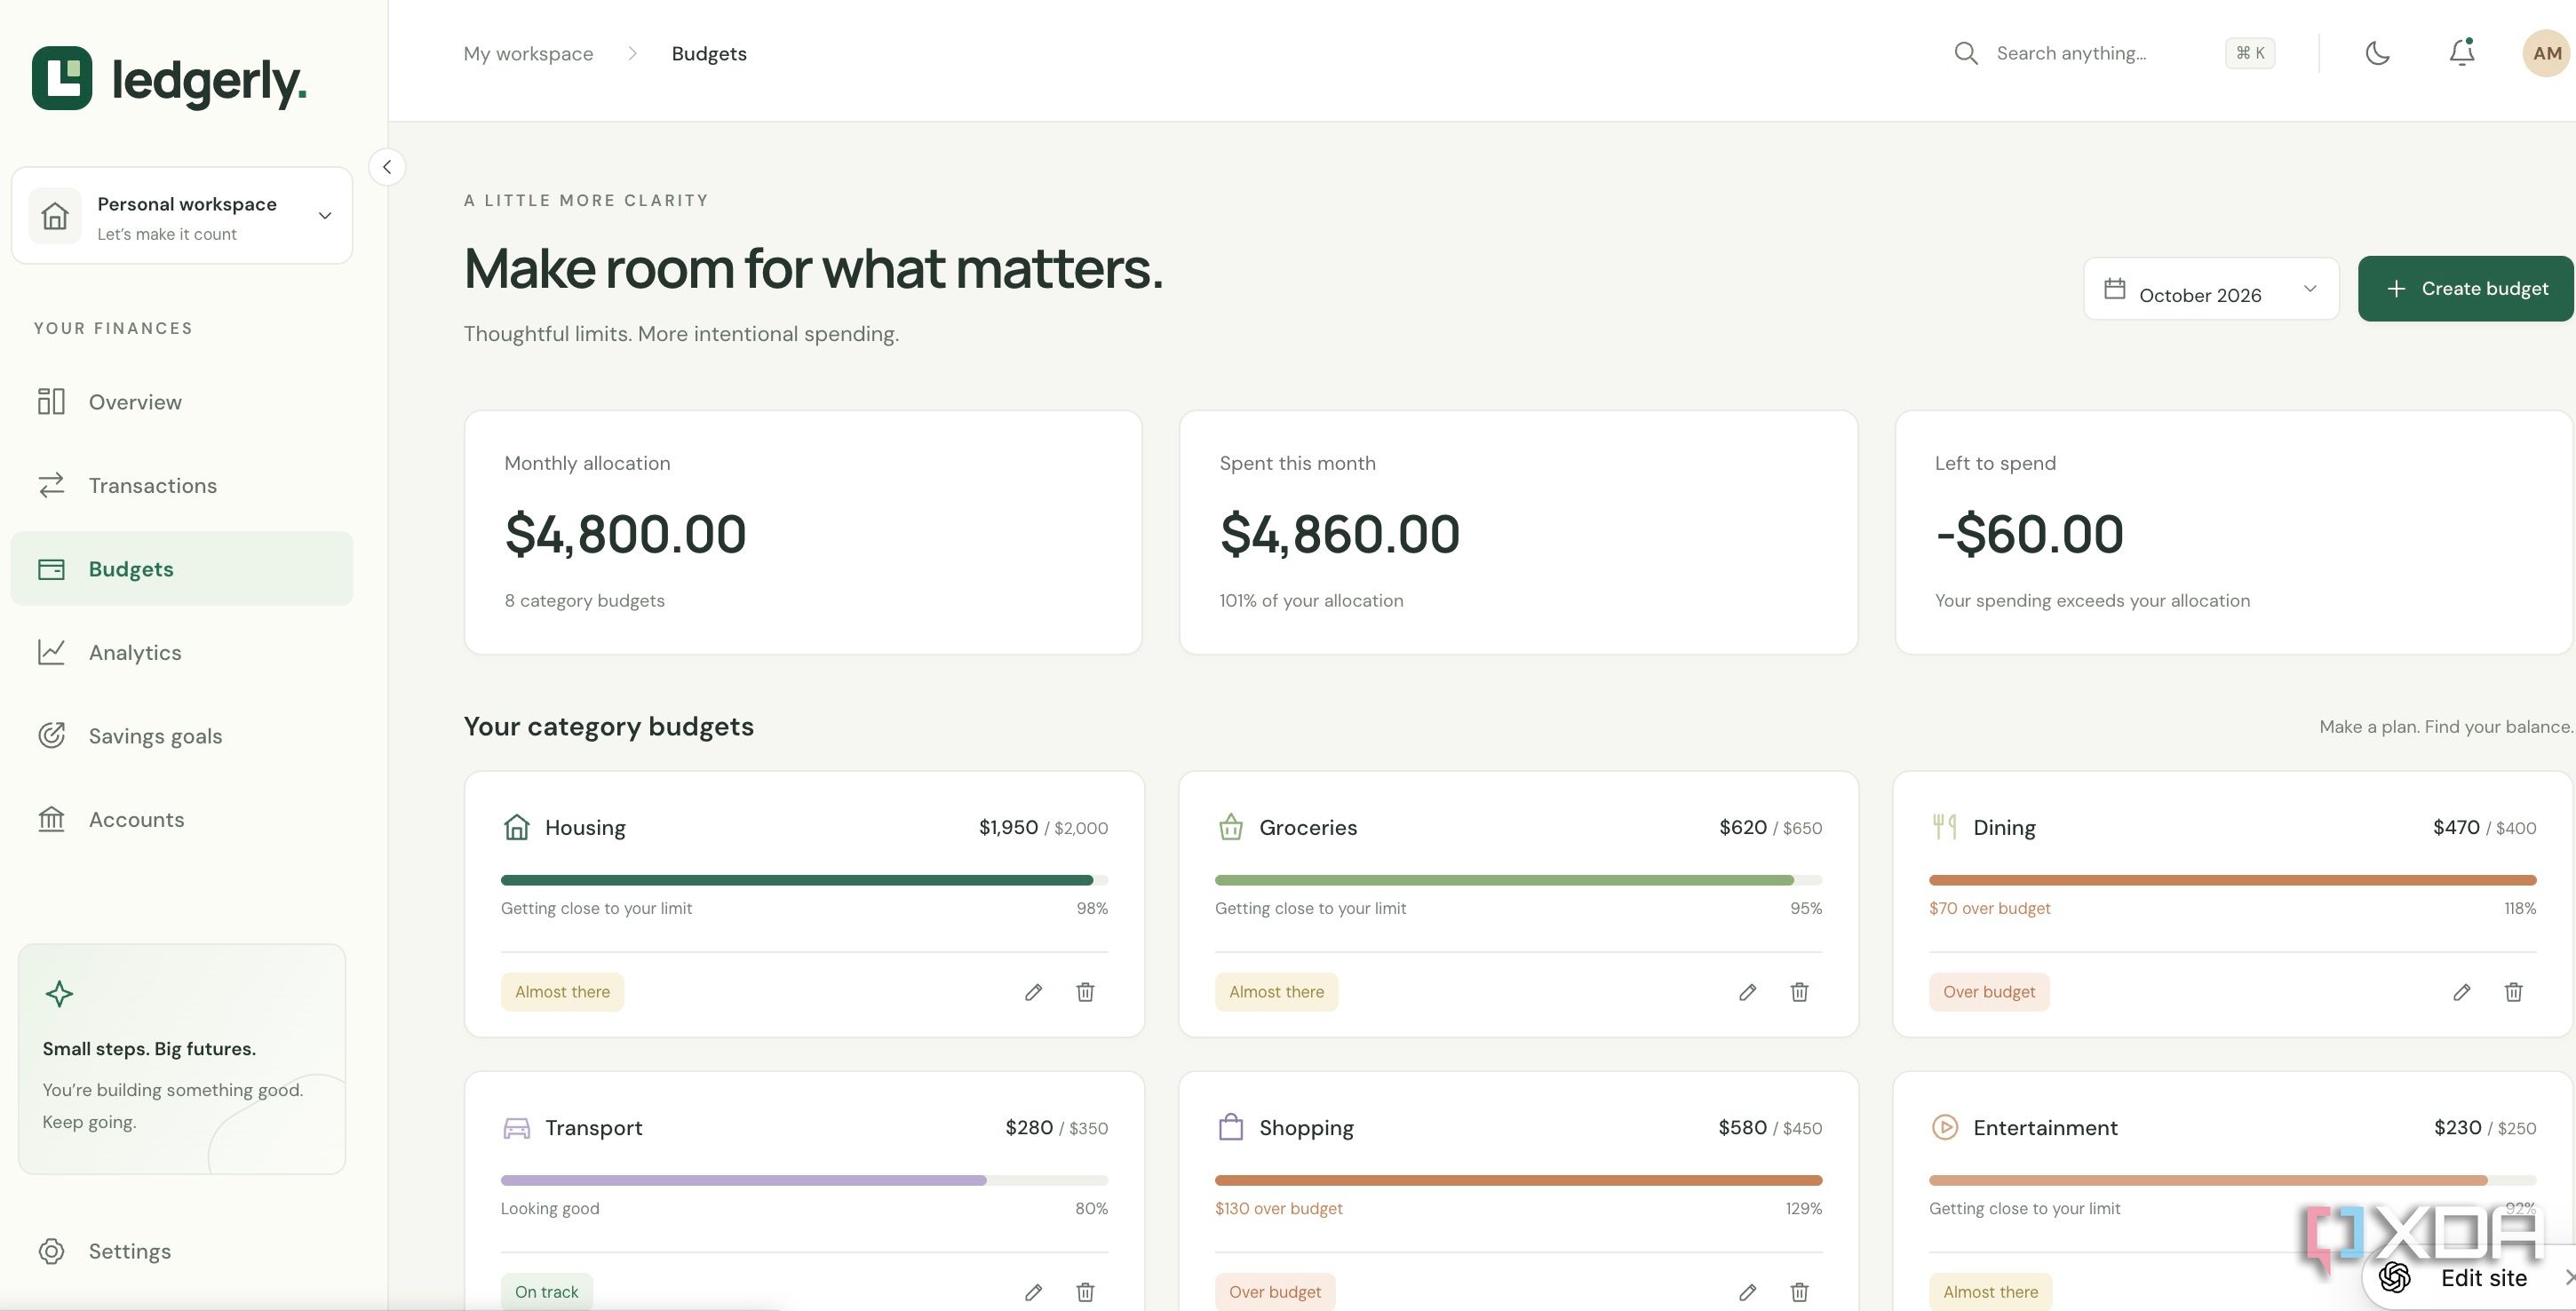
Task: Edit the Housing budget with the pencil icon
Action: coord(1033,992)
